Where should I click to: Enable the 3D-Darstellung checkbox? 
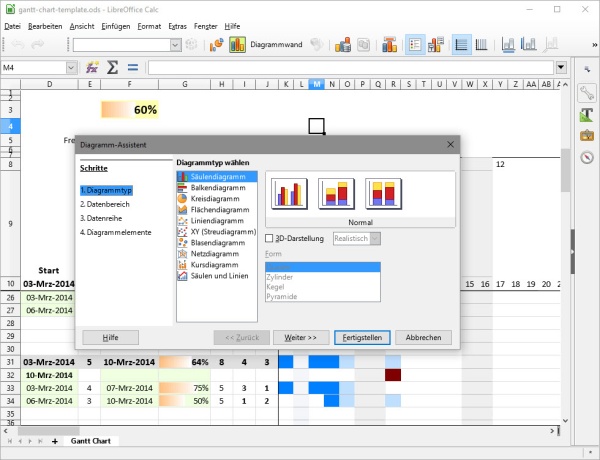click(269, 238)
